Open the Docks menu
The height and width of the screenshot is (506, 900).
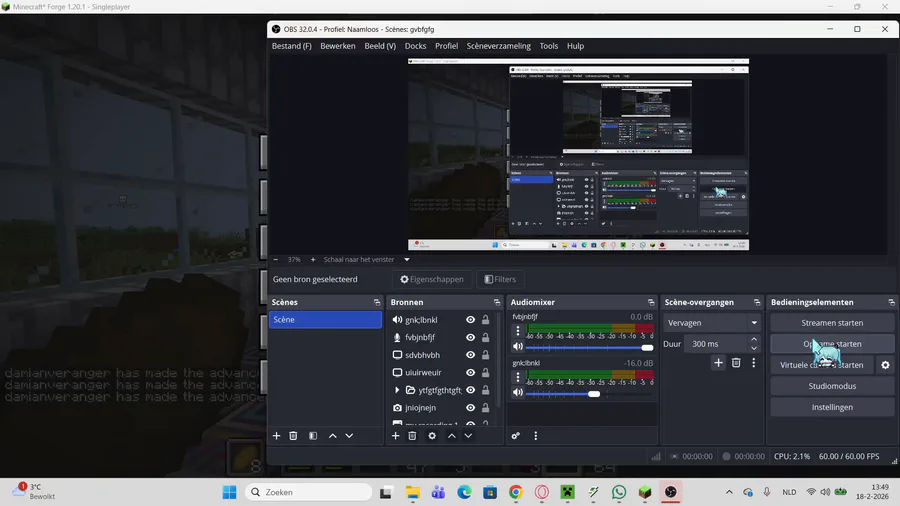point(416,46)
